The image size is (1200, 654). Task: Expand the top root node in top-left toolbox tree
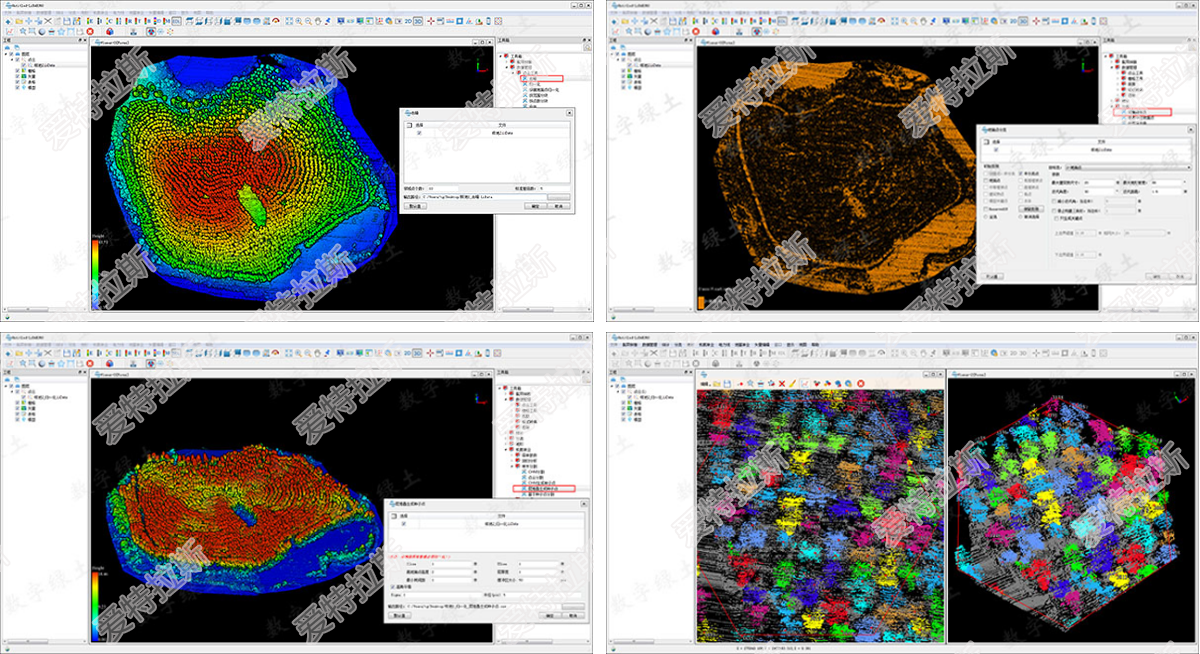tap(500, 54)
